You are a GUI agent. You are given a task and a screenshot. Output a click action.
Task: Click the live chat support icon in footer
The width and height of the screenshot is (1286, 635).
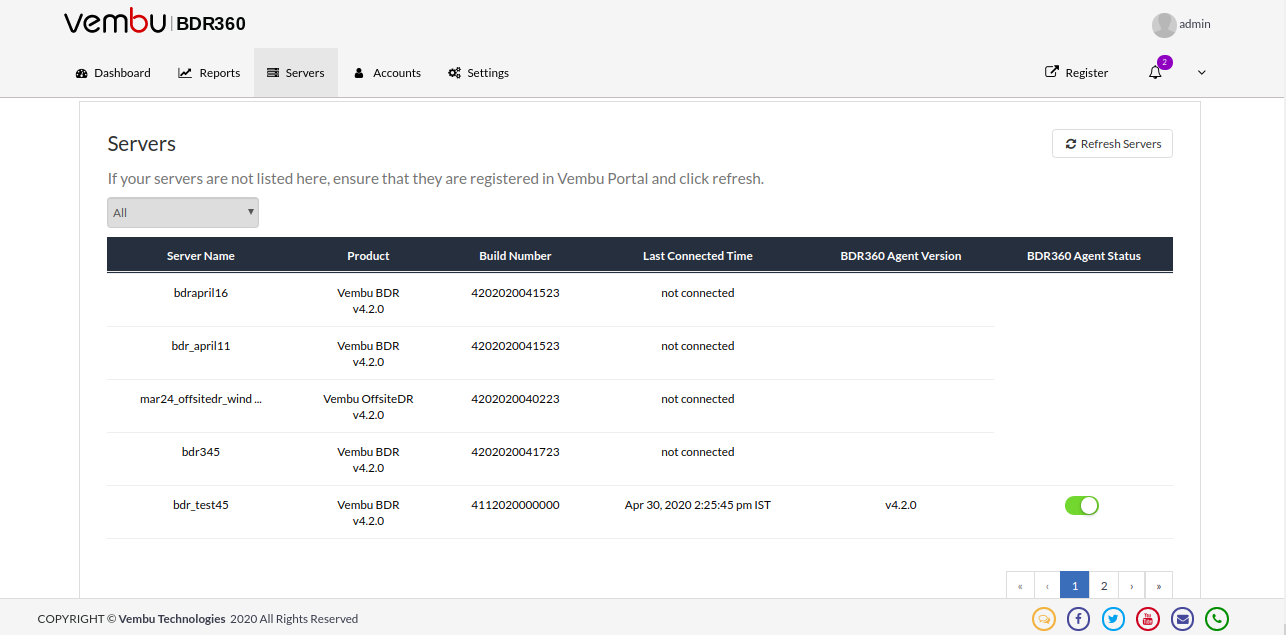tap(1044, 619)
